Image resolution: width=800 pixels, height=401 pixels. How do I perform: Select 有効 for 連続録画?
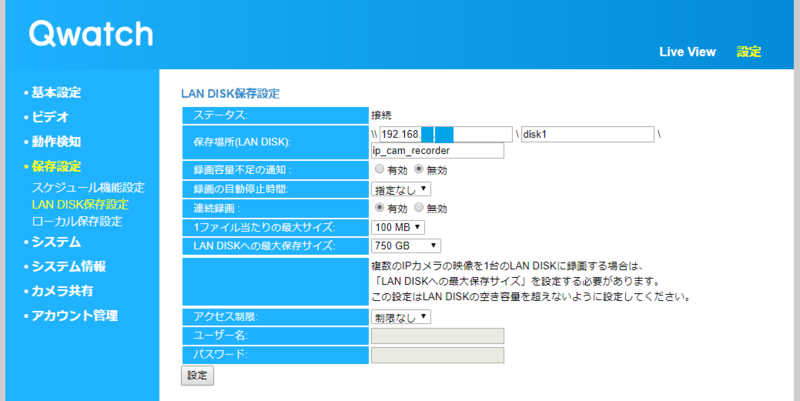[x=379, y=208]
